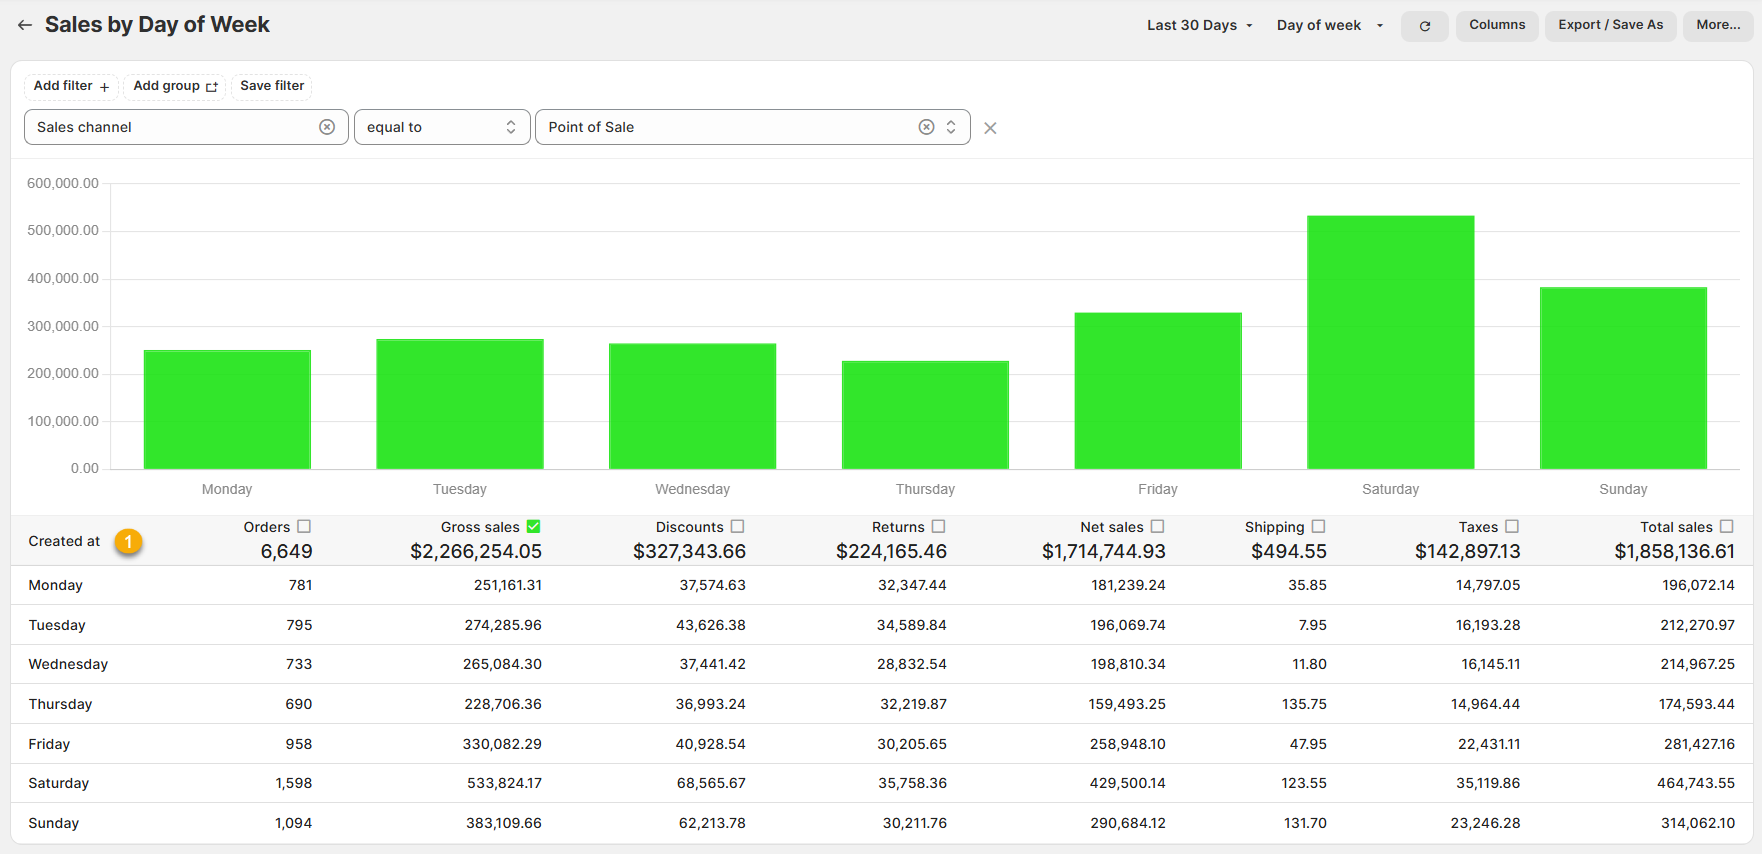Click the Add filter plus button
The image size is (1762, 854).
[x=71, y=86]
